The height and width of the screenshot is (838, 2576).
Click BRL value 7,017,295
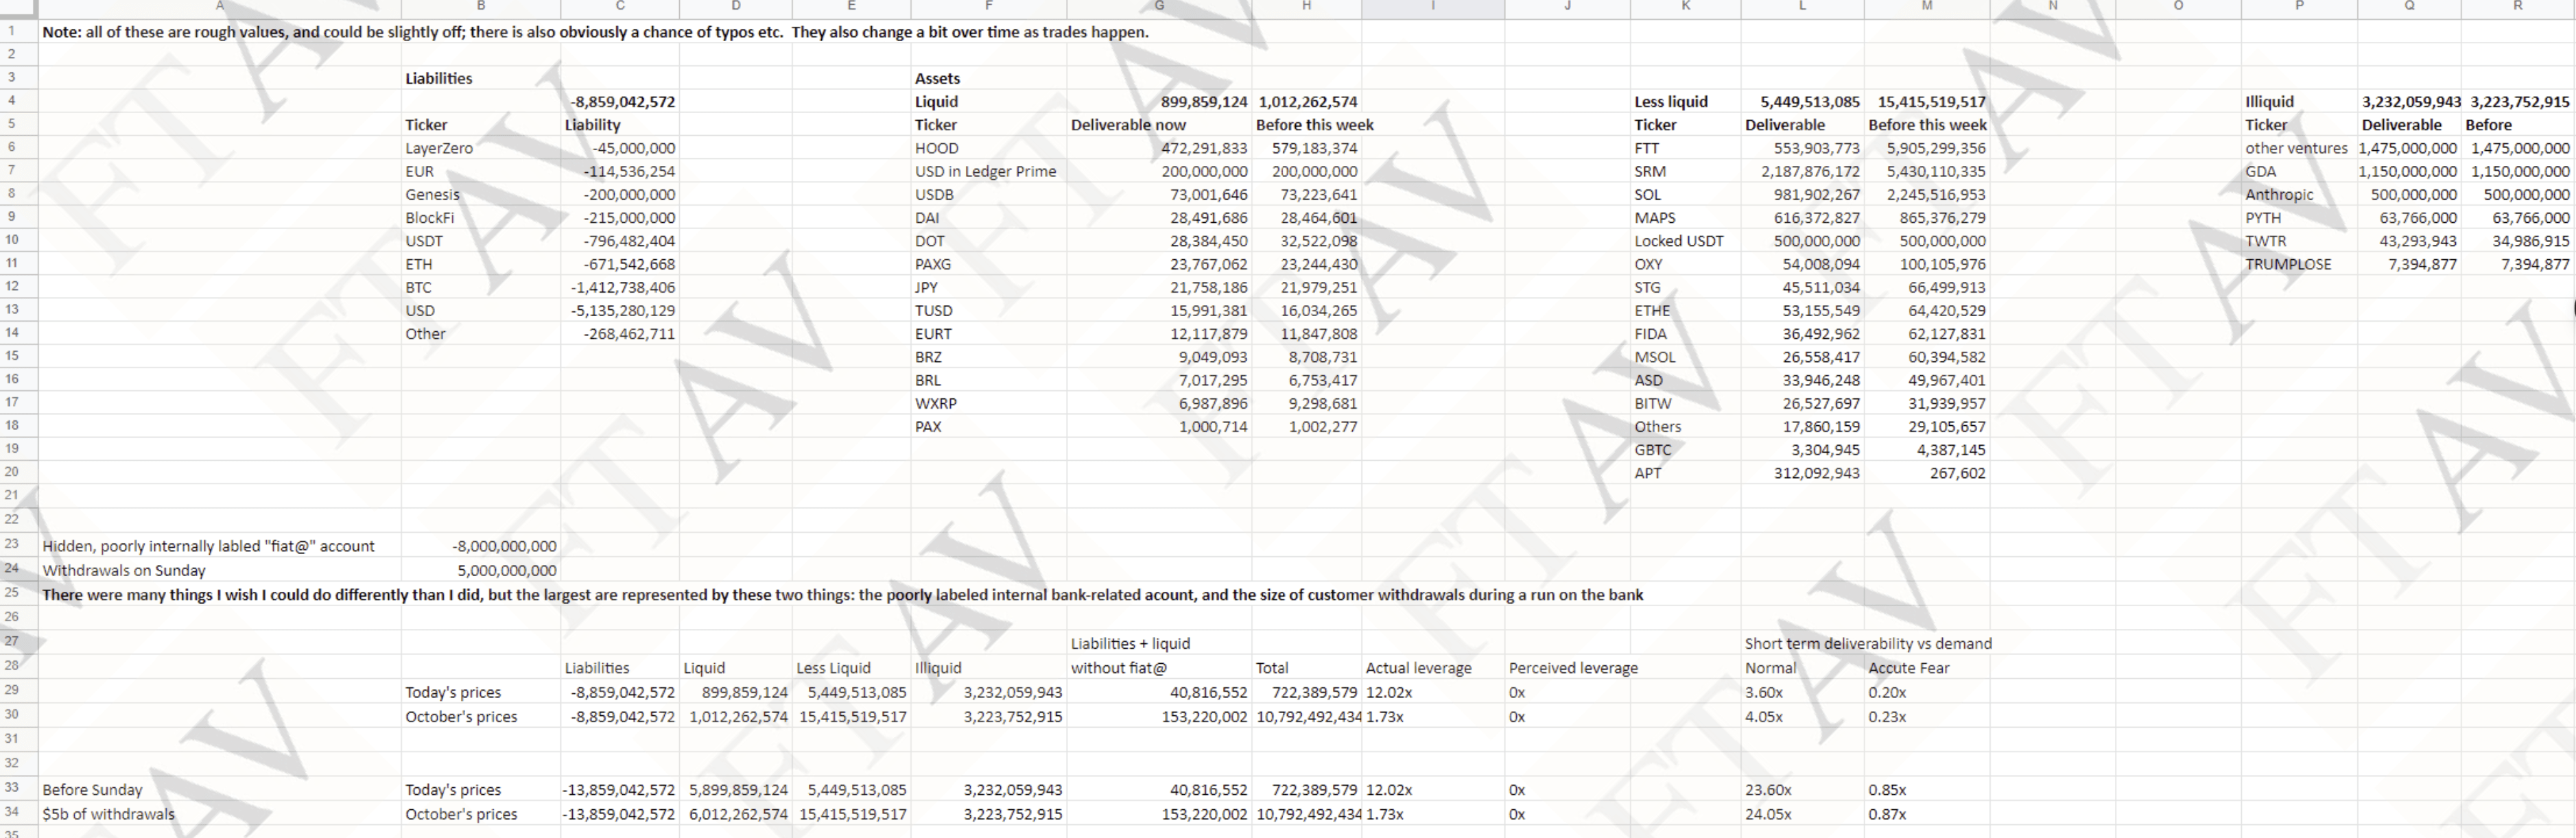point(1213,380)
